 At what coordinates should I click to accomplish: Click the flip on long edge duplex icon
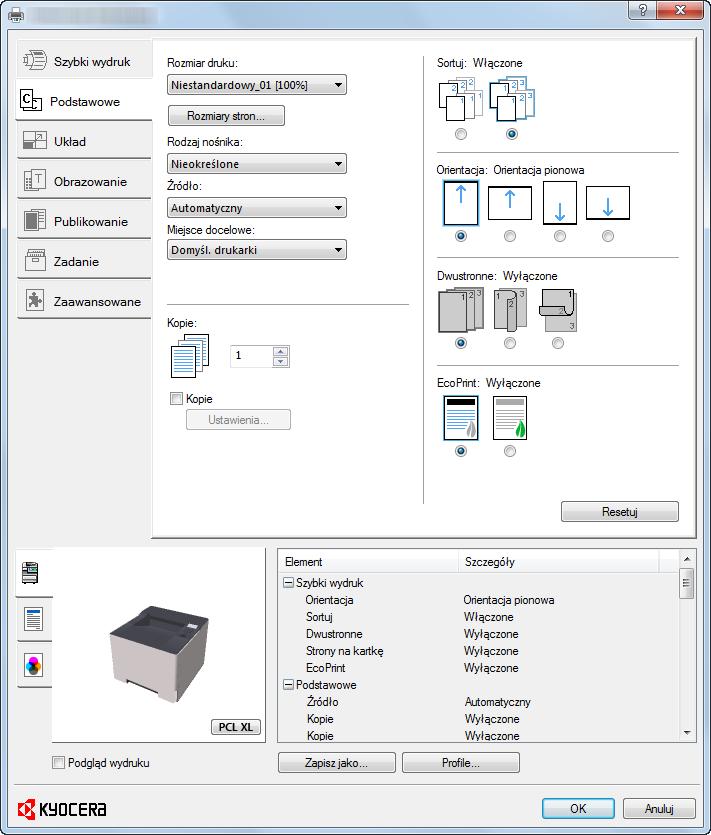click(510, 310)
